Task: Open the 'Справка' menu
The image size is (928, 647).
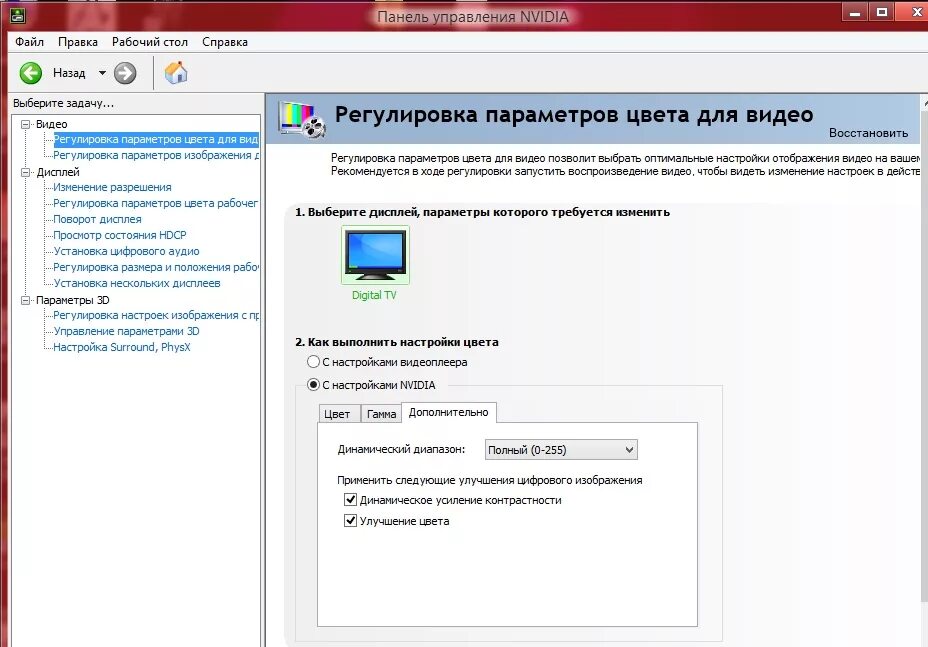Action: click(224, 42)
